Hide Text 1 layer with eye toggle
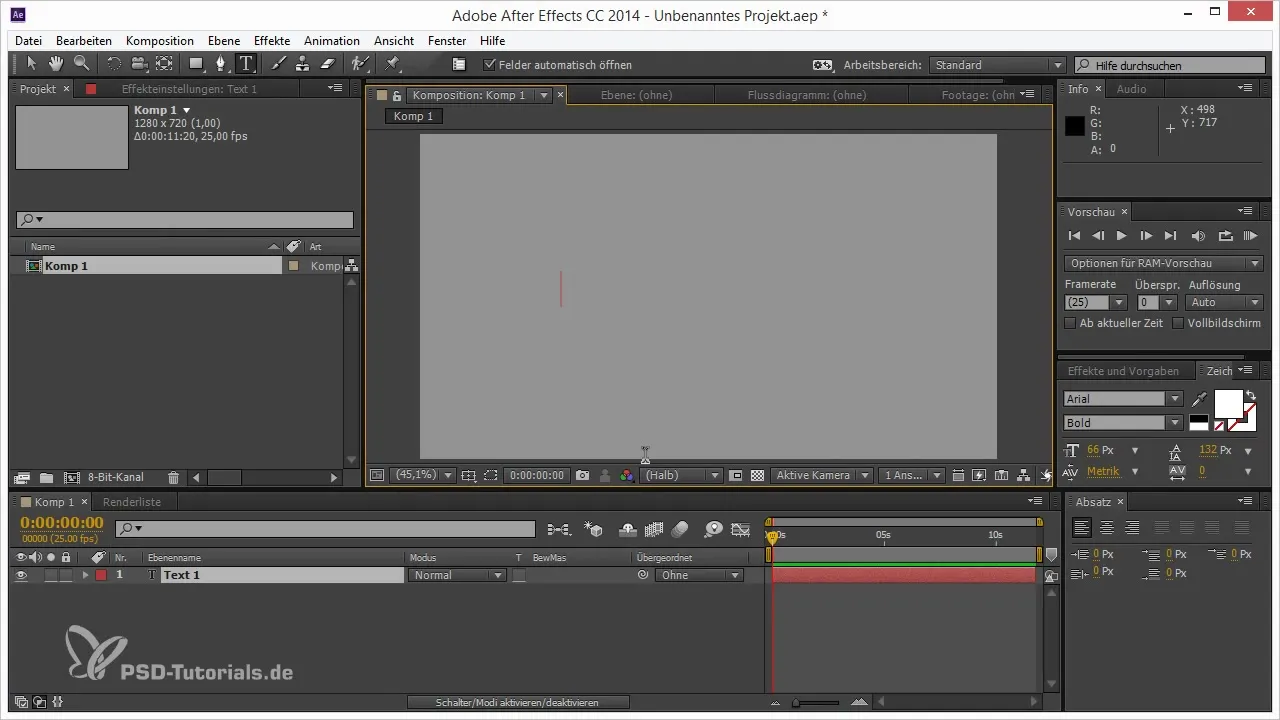Image resolution: width=1280 pixels, height=720 pixels. tap(21, 575)
